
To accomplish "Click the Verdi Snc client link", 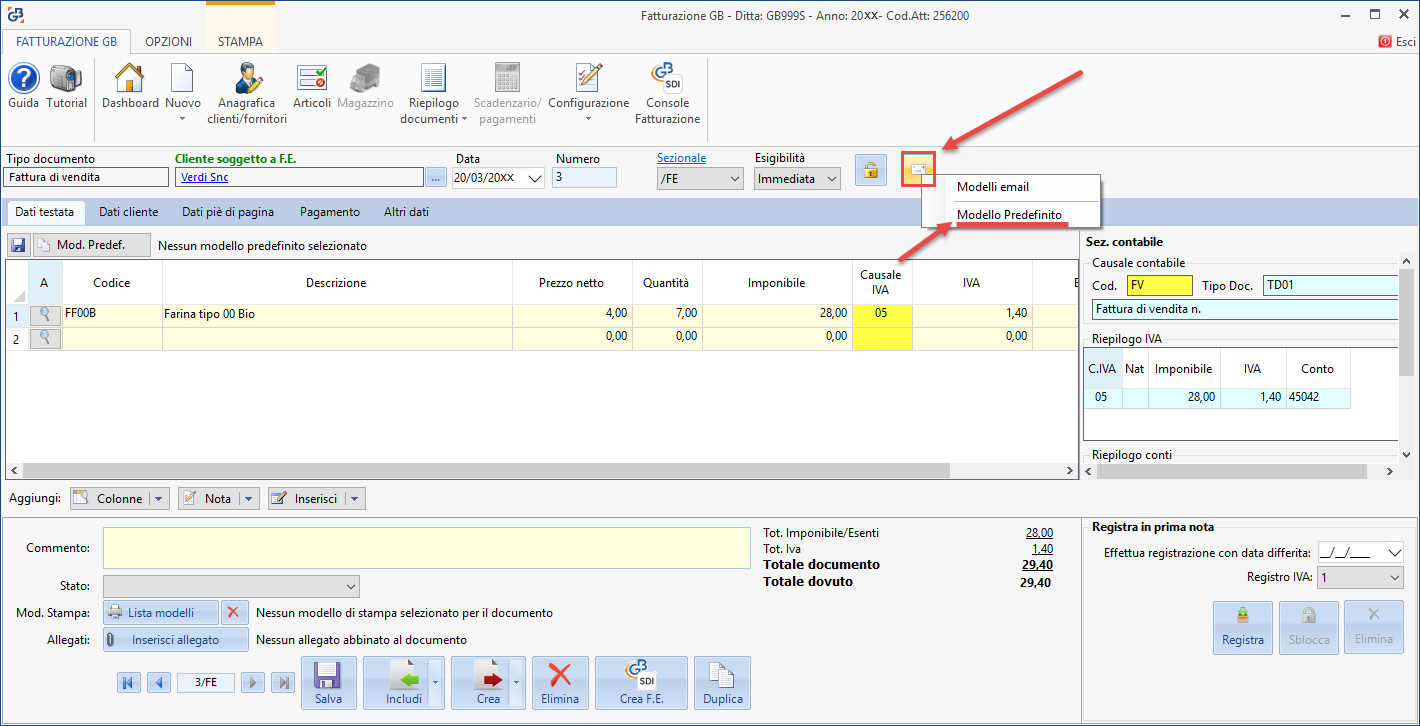I will coord(205,178).
